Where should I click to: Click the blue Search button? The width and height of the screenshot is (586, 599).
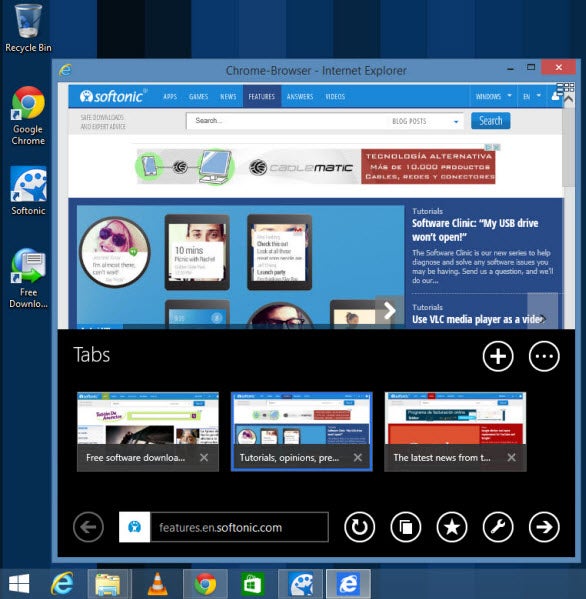tap(490, 121)
